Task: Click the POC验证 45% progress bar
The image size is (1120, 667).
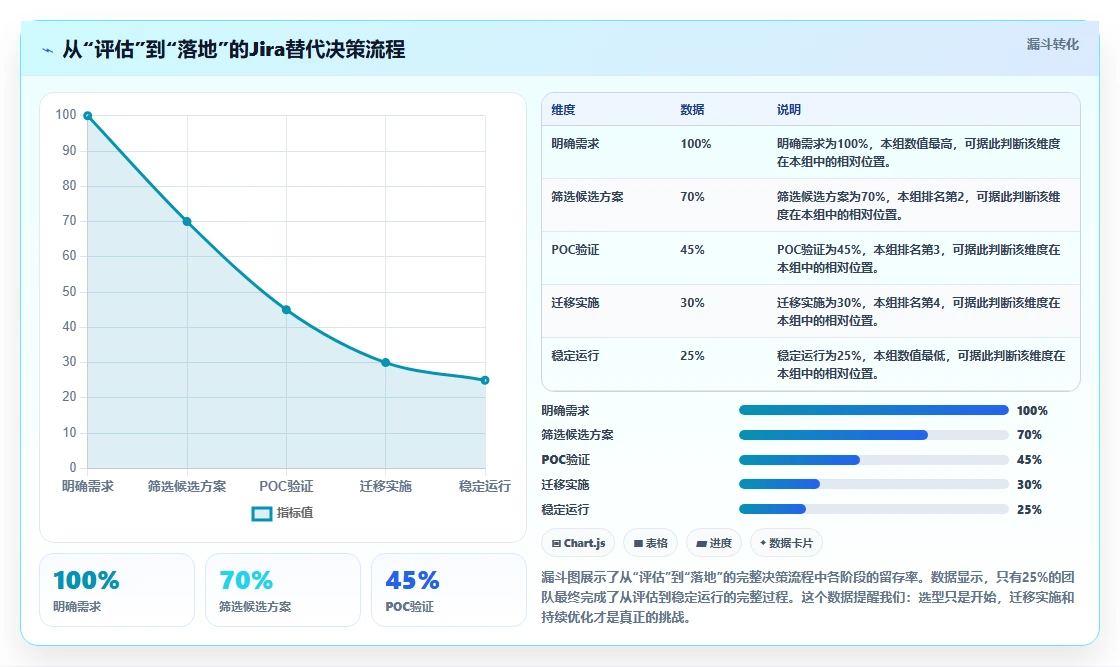Action: (874, 460)
